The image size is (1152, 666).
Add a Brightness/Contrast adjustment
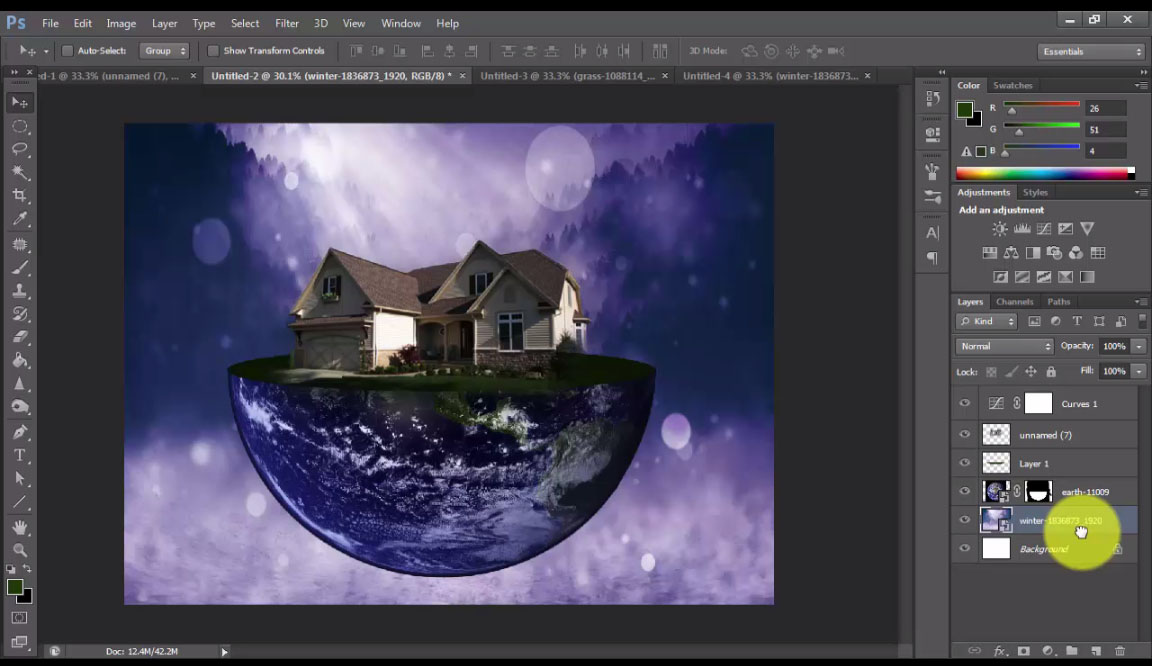pyautogui.click(x=1000, y=229)
